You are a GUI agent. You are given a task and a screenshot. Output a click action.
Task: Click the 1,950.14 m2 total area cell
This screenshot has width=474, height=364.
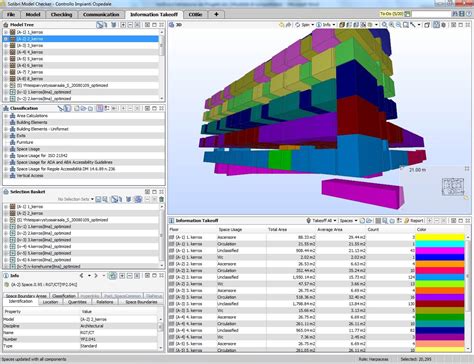tap(291, 277)
